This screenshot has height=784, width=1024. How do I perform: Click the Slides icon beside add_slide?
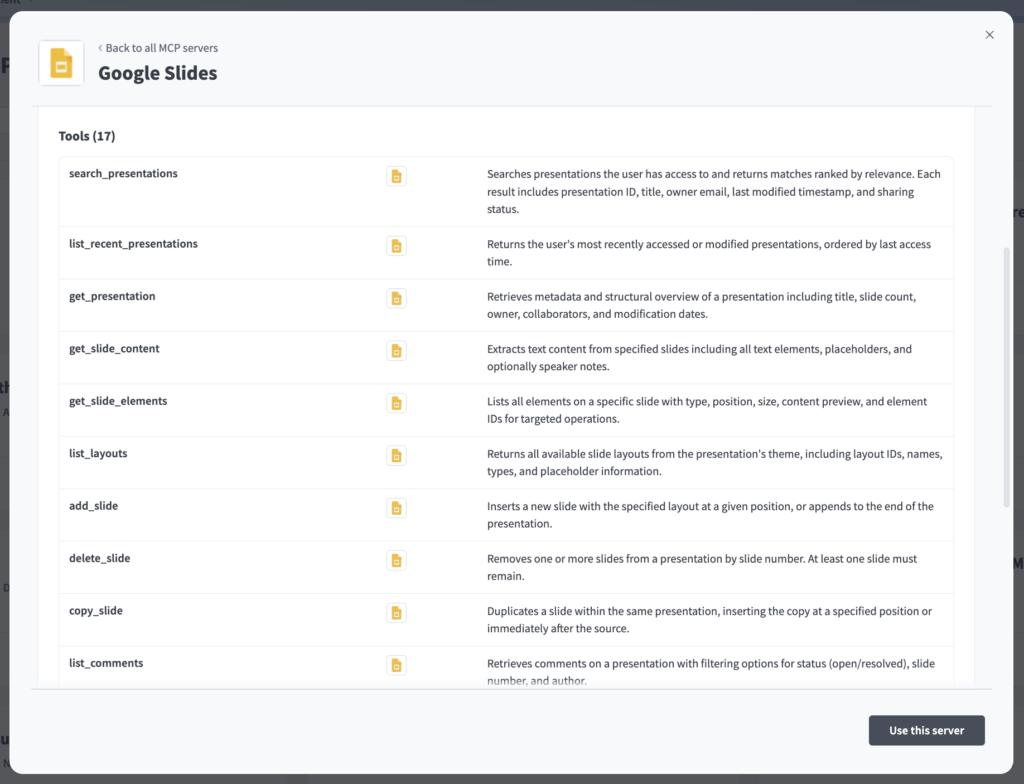396,508
